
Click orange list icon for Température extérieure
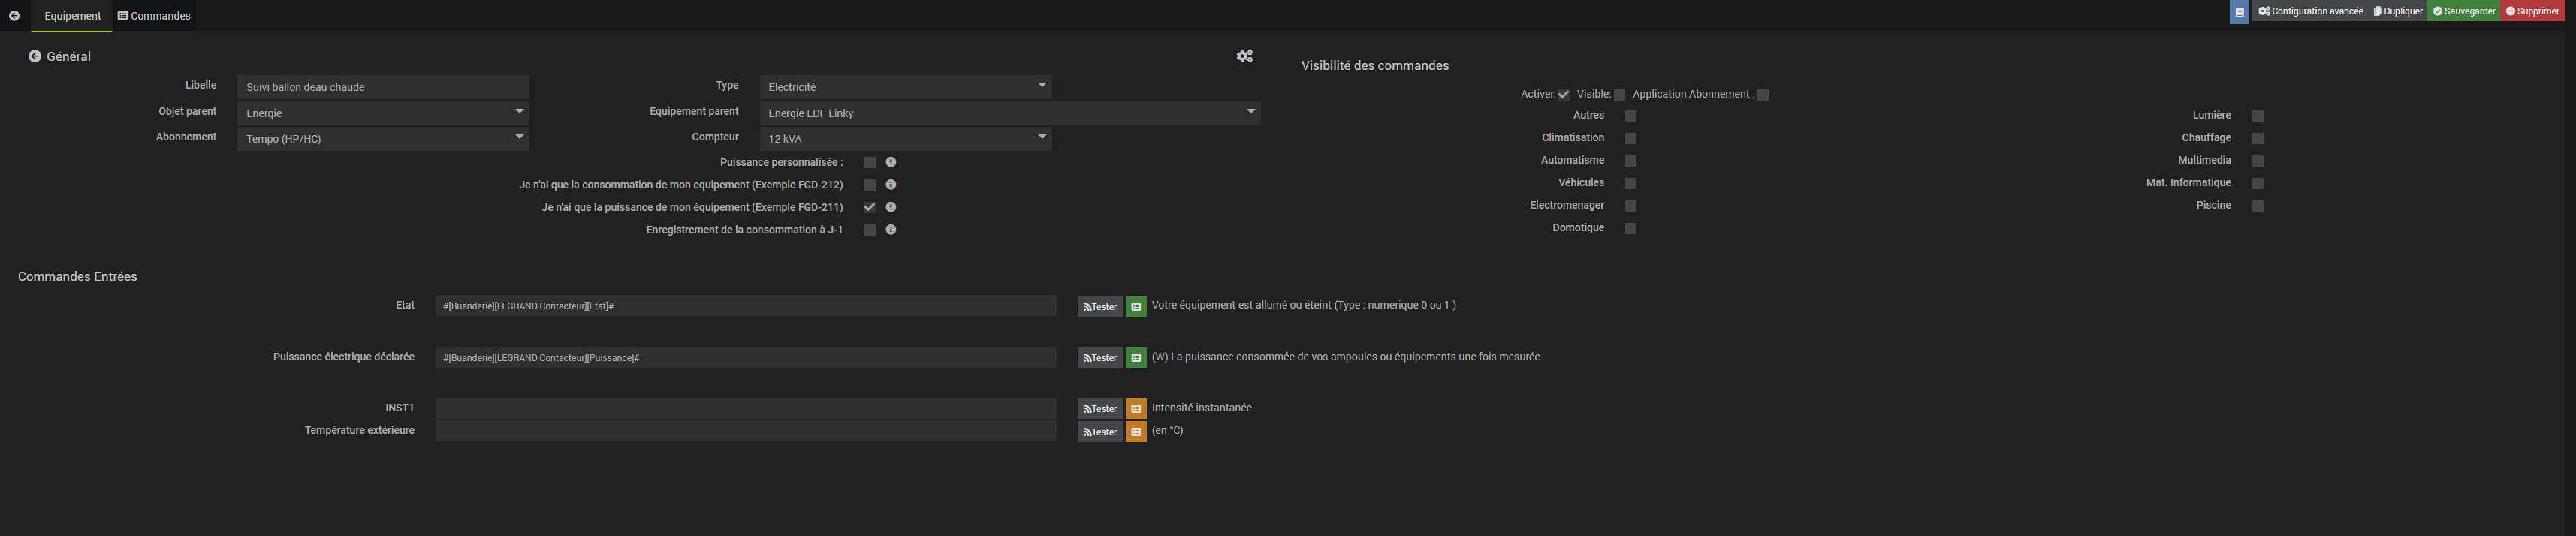point(1136,432)
